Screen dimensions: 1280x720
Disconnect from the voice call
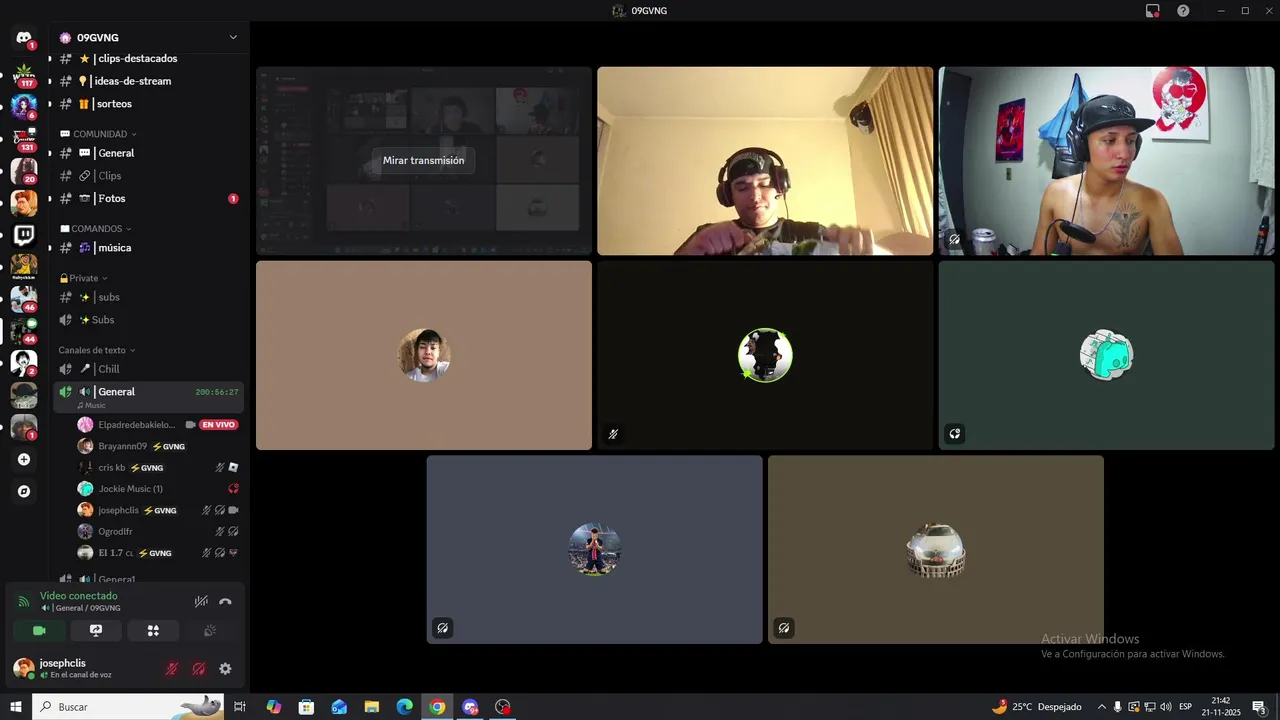(225, 602)
